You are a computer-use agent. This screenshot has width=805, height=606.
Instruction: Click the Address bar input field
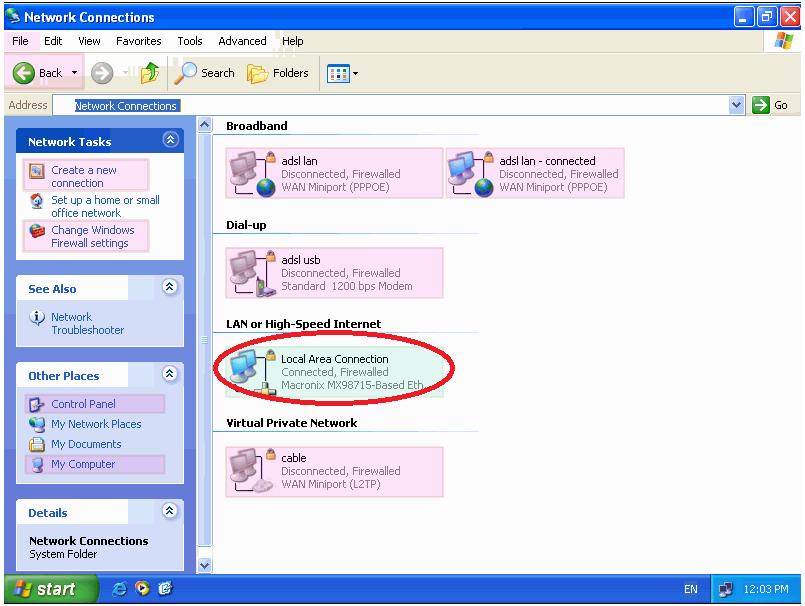(400, 105)
